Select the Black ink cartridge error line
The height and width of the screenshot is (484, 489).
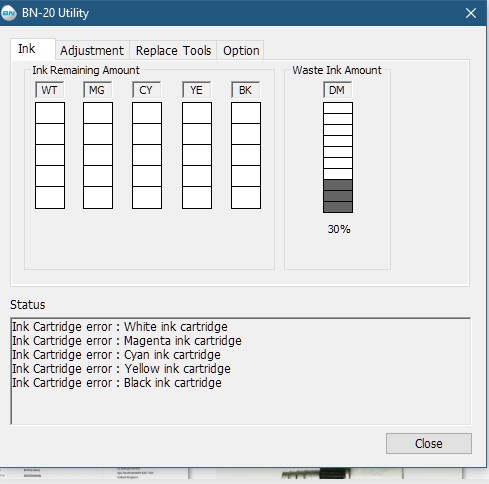(117, 383)
